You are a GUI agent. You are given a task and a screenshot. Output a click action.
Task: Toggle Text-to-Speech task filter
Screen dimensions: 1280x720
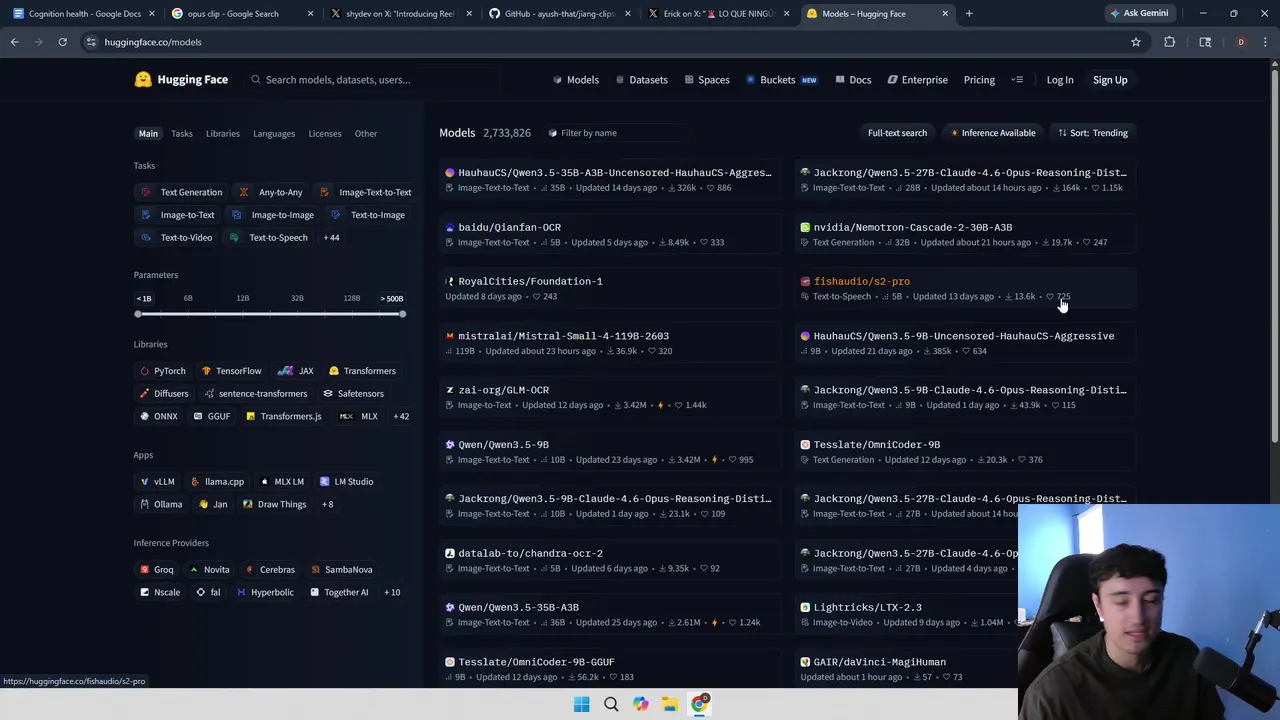(x=268, y=238)
